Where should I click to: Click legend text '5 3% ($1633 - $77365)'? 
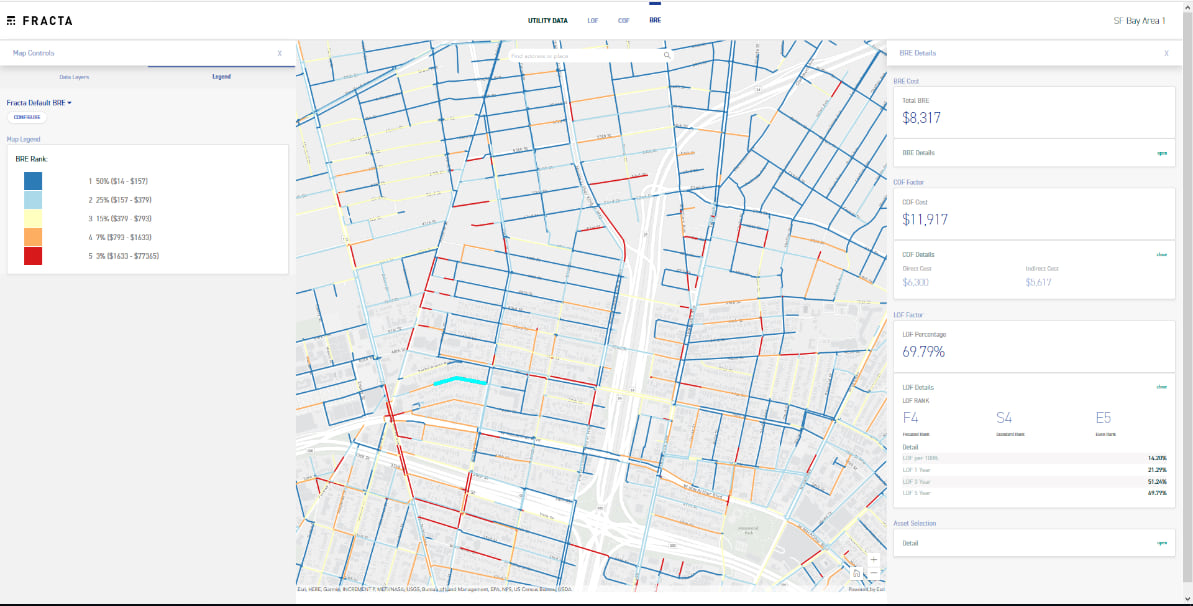(123, 256)
